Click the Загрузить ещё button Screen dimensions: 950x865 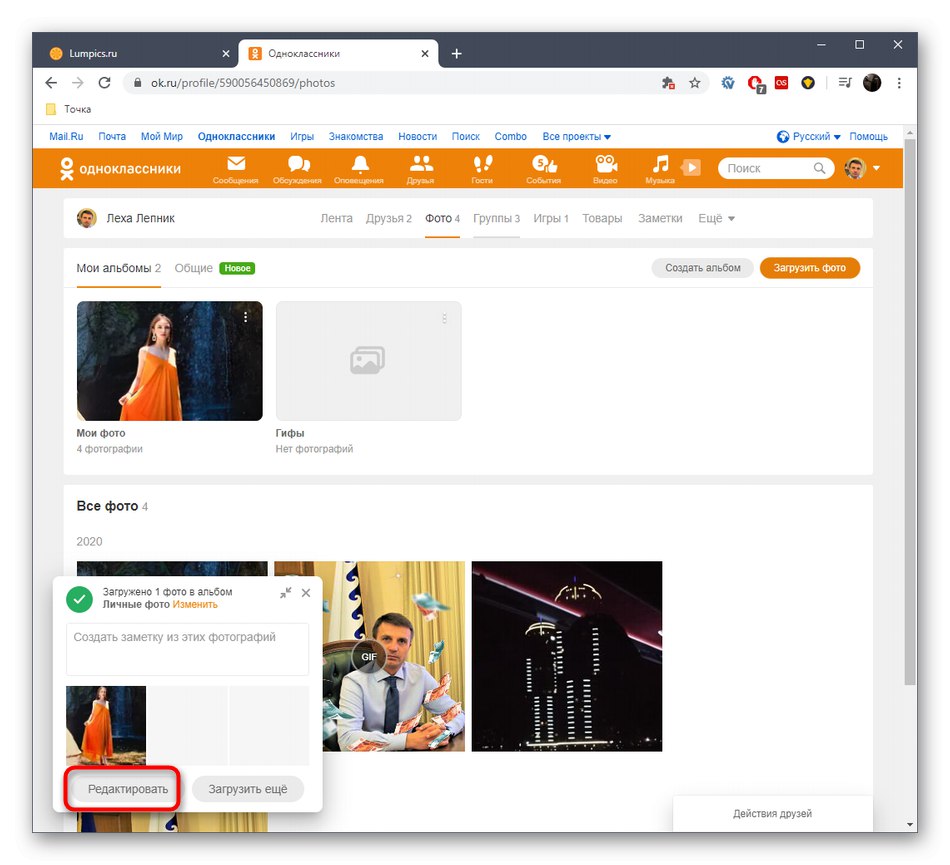coord(248,789)
